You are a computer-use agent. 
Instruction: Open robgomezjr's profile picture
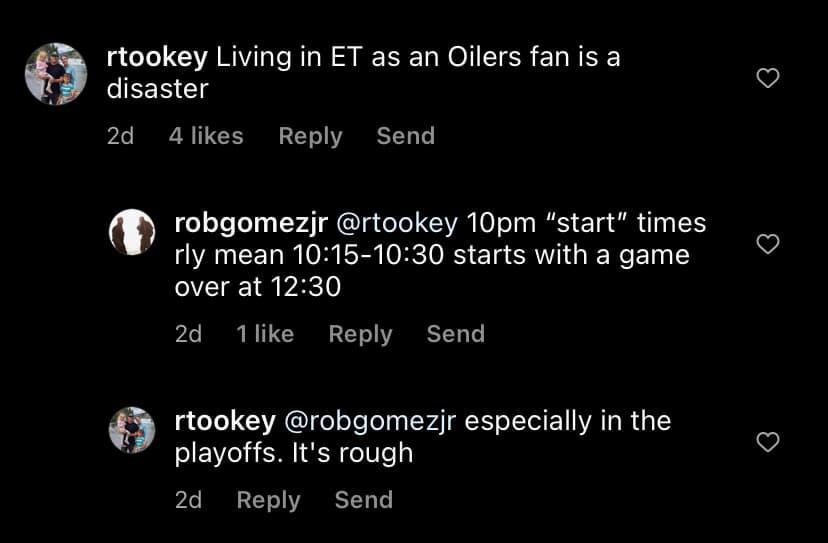(132, 233)
